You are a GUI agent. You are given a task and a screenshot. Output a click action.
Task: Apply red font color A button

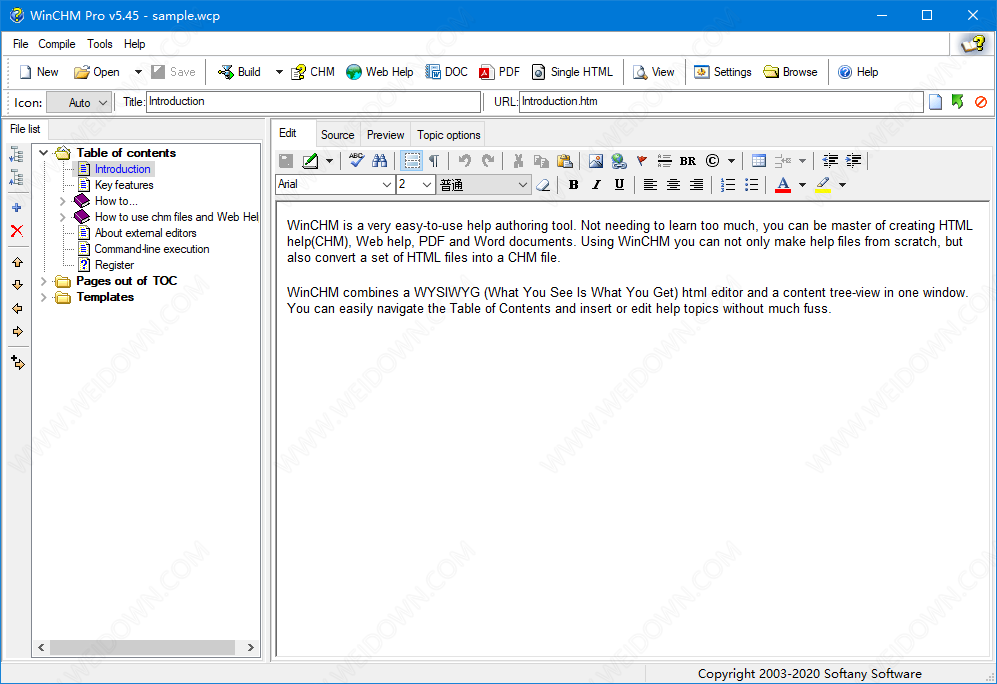pos(783,184)
